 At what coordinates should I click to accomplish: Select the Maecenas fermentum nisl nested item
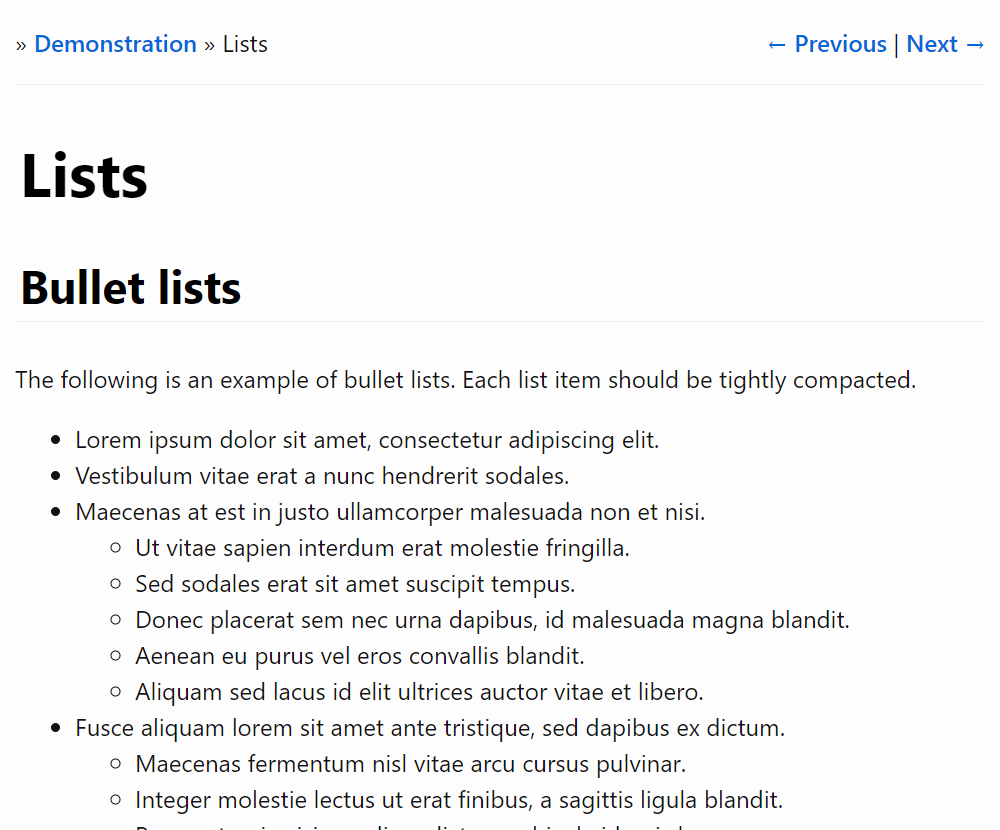click(410, 764)
